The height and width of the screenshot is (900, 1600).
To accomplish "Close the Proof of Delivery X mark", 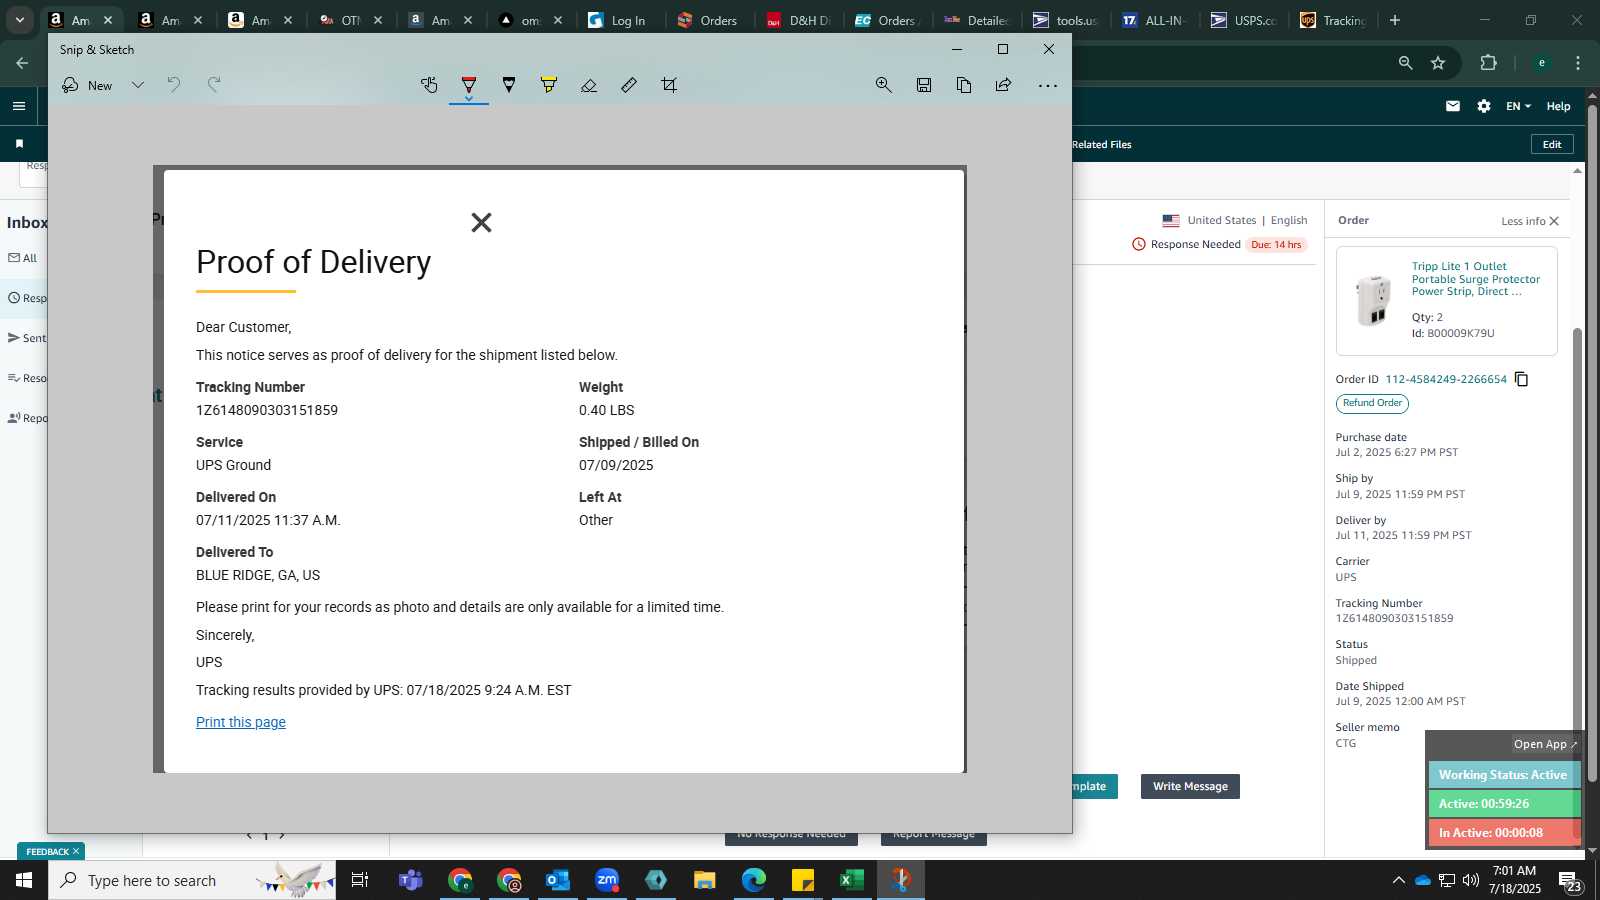I will (481, 222).
